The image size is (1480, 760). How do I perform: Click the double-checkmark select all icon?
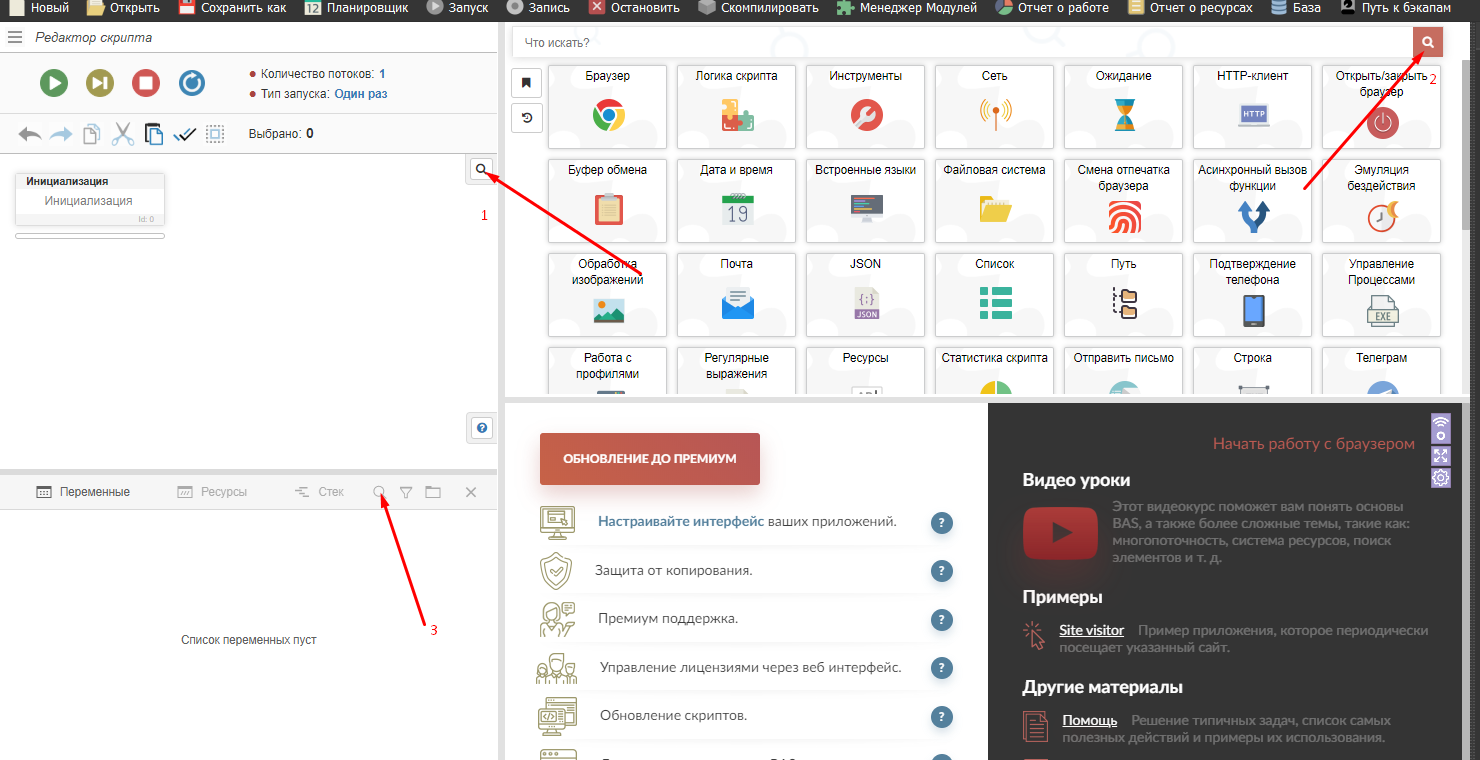point(184,134)
